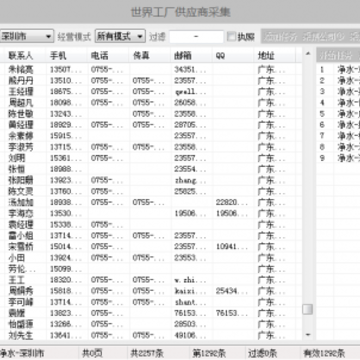This screenshot has height=360, width=360.
Task: Click email cell 49106...
Action: point(190,335)
